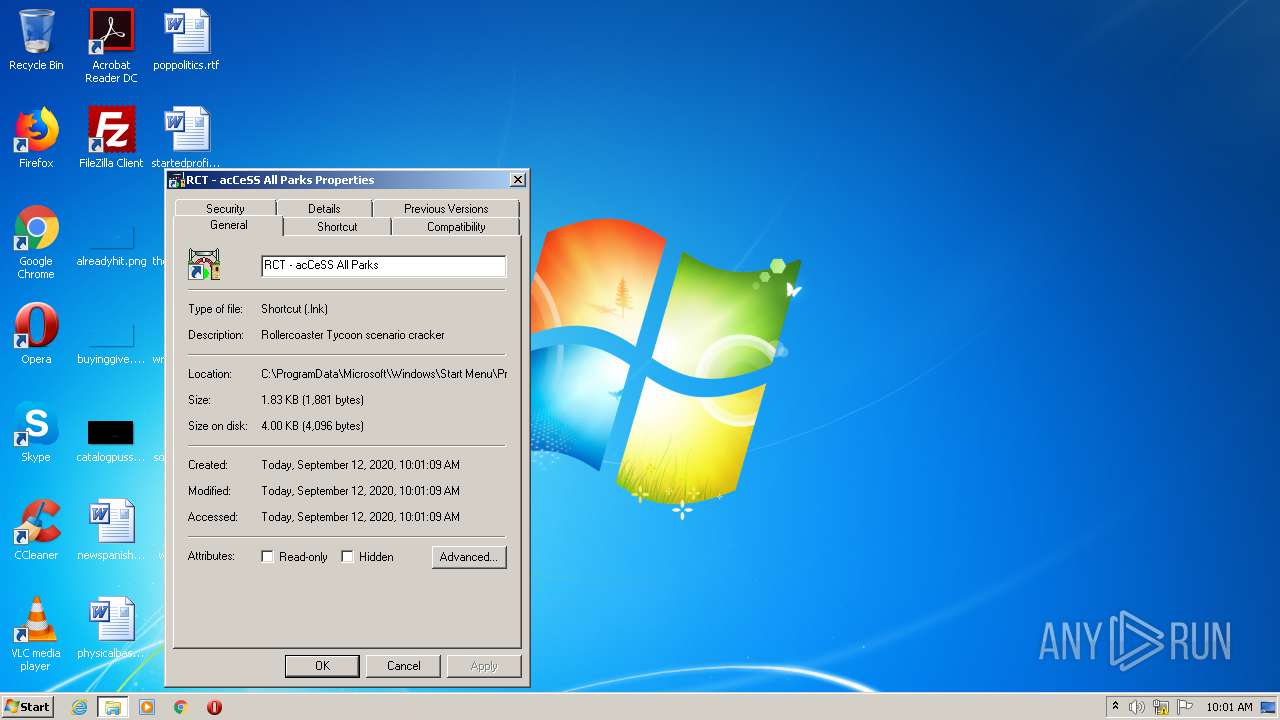
Task: Click the taskbar clock showing 10:01 AM
Action: click(1229, 707)
